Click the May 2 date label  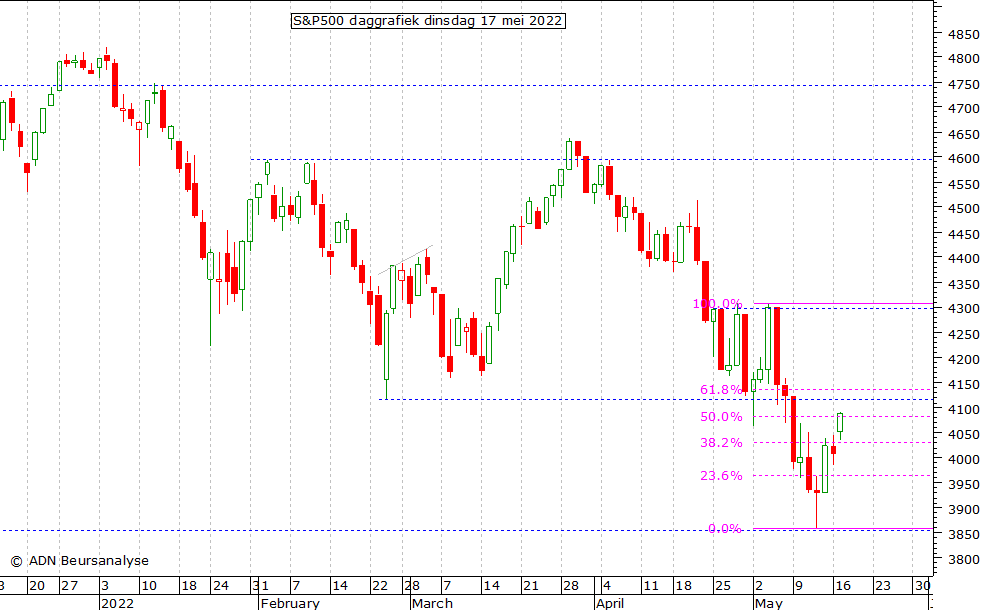[x=759, y=586]
